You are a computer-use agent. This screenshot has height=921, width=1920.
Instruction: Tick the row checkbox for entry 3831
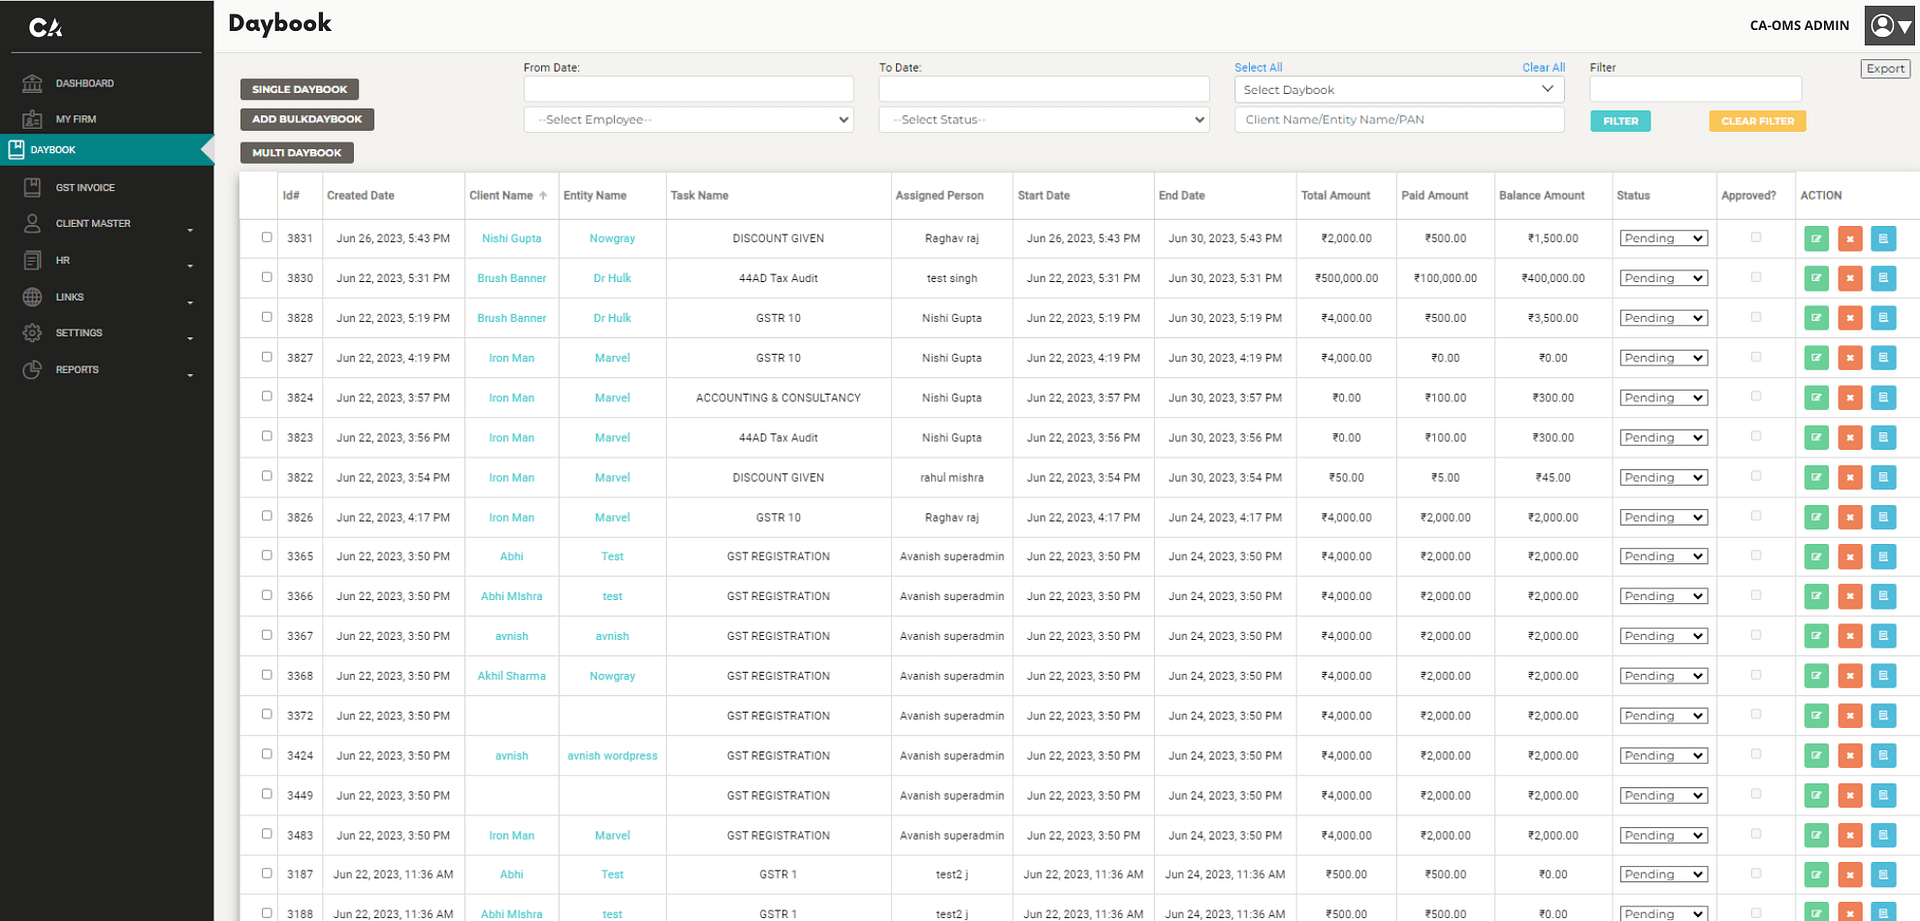click(x=267, y=238)
